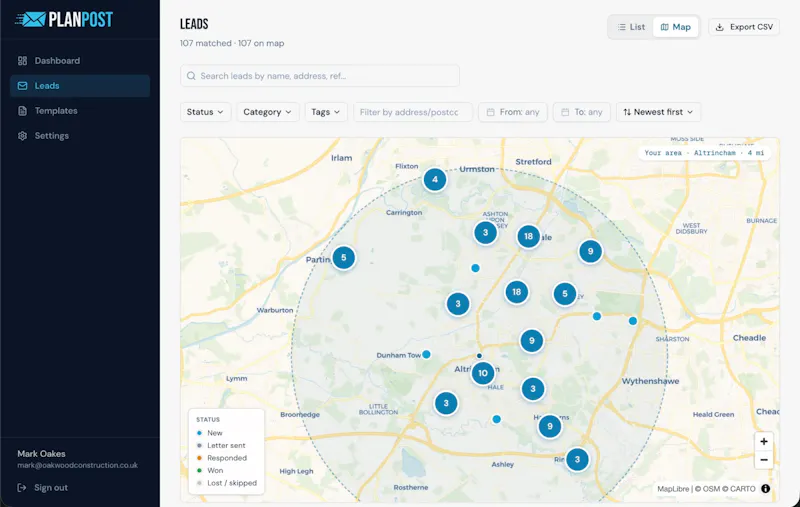Open map attribution info icon
The width and height of the screenshot is (800, 507).
765,489
